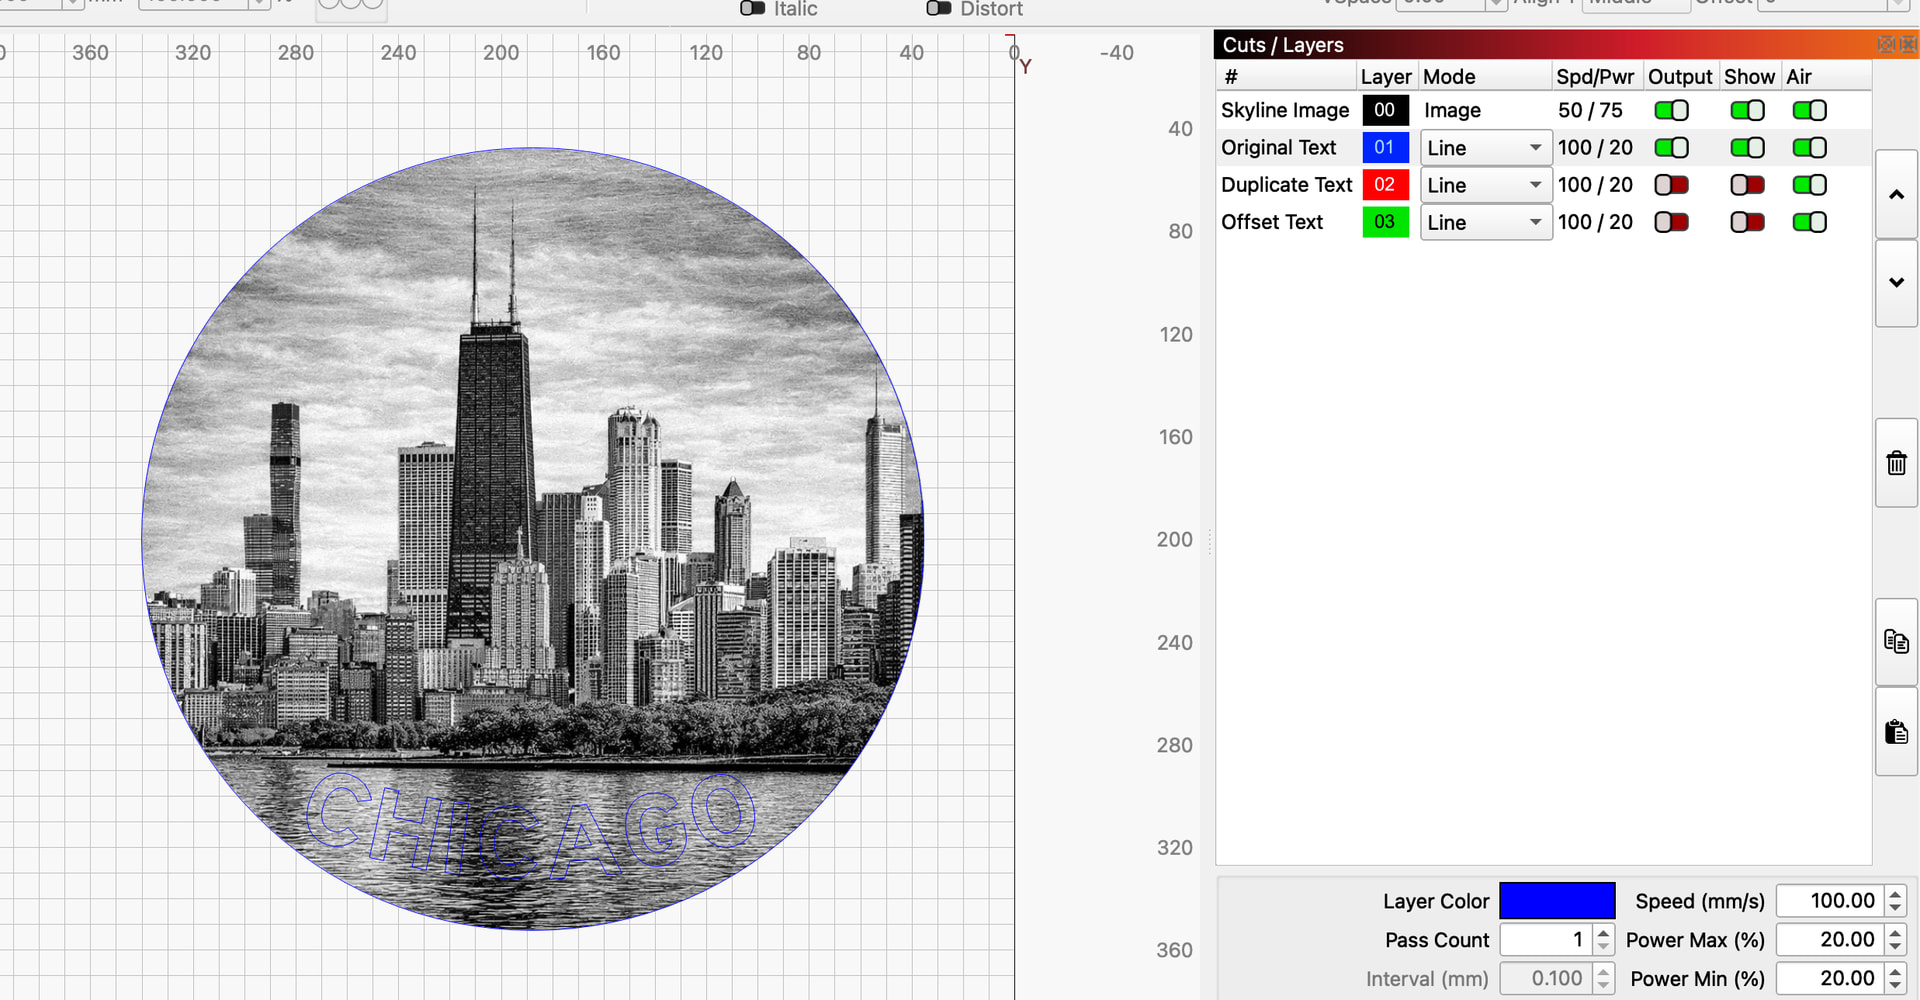Delete the selected layer with trash icon
Image resolution: width=1920 pixels, height=1000 pixels.
click(x=1896, y=463)
